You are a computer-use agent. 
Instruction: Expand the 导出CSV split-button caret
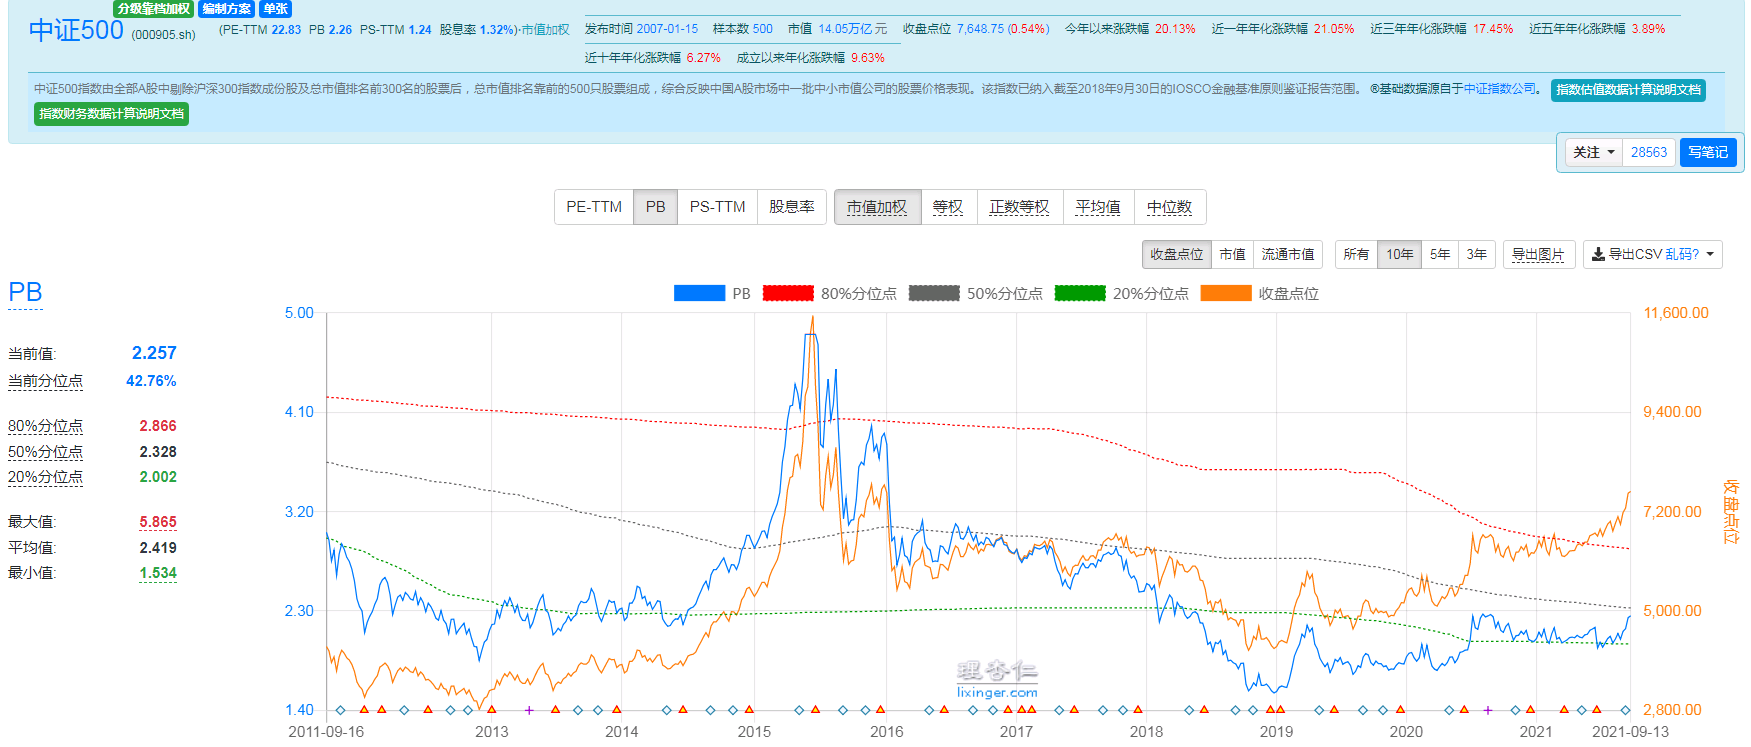pyautogui.click(x=1711, y=255)
